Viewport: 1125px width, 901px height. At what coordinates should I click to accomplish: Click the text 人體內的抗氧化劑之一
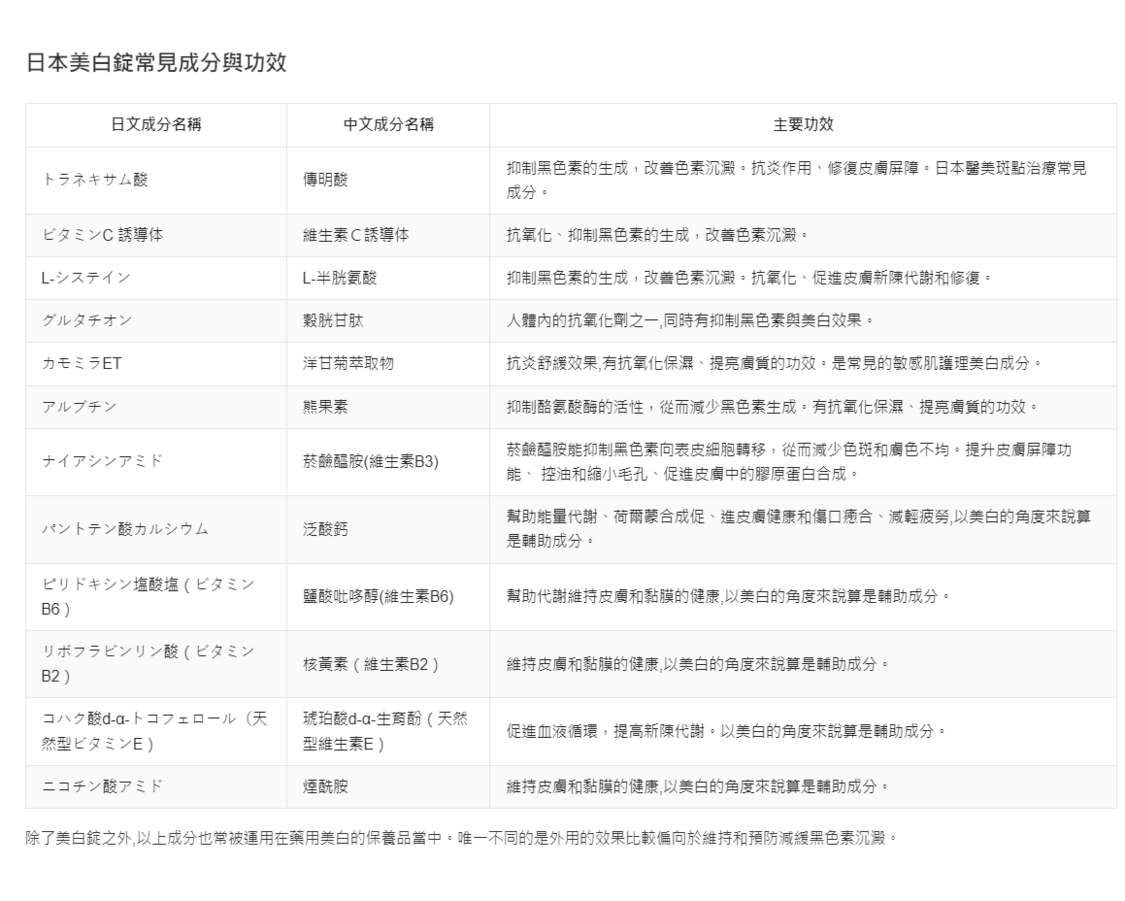point(583,321)
